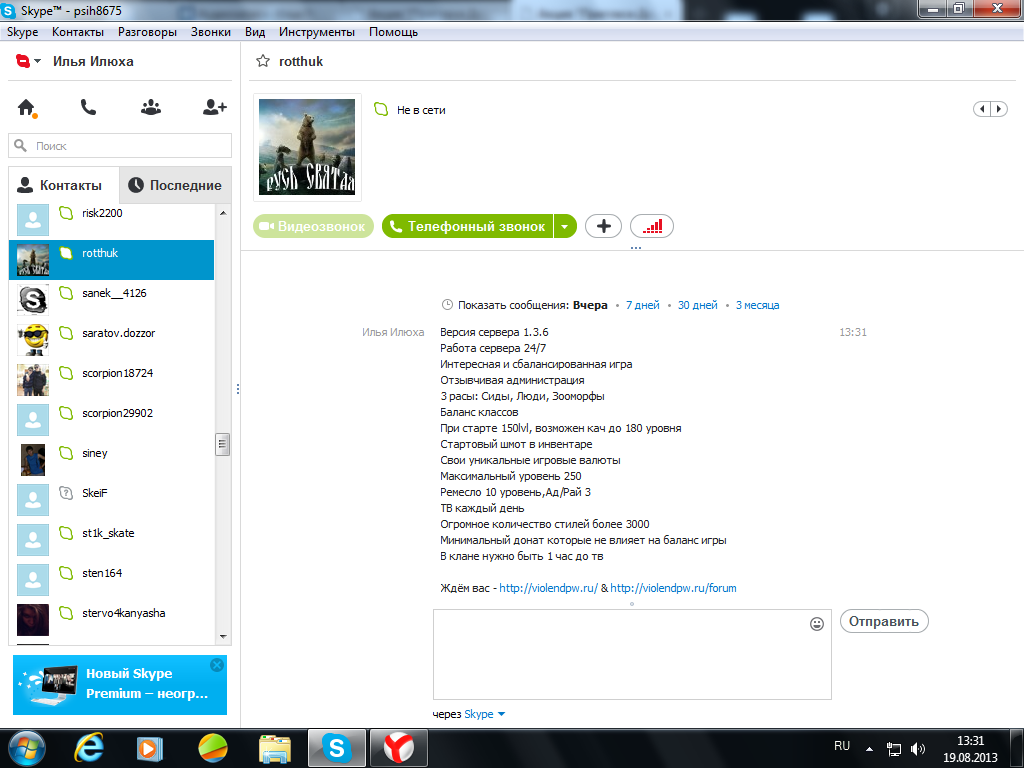Screen dimensions: 1024x768
Task: Open the http://violendpw.ru/ link
Action: pos(549,588)
